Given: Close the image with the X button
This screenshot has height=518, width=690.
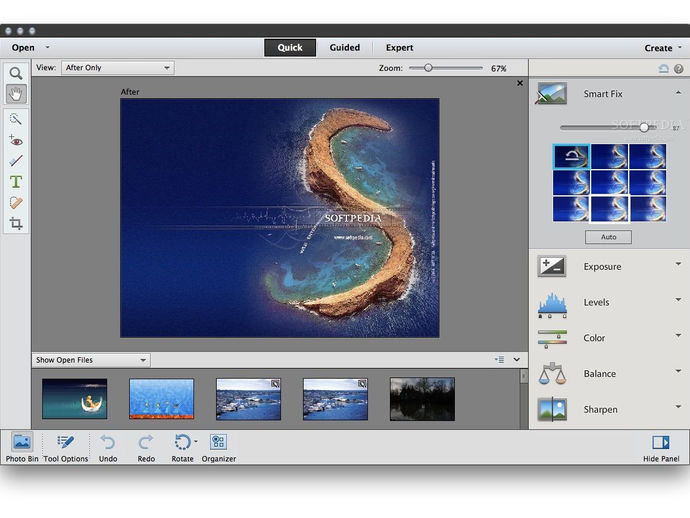Looking at the screenshot, I should click(x=520, y=83).
